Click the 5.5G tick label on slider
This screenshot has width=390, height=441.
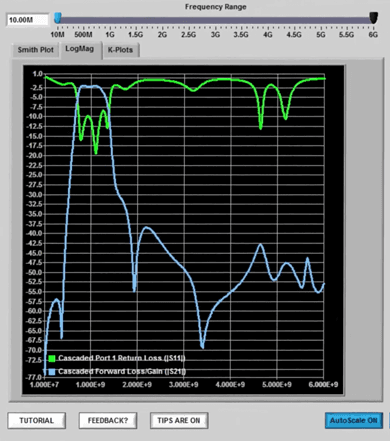[x=347, y=35]
